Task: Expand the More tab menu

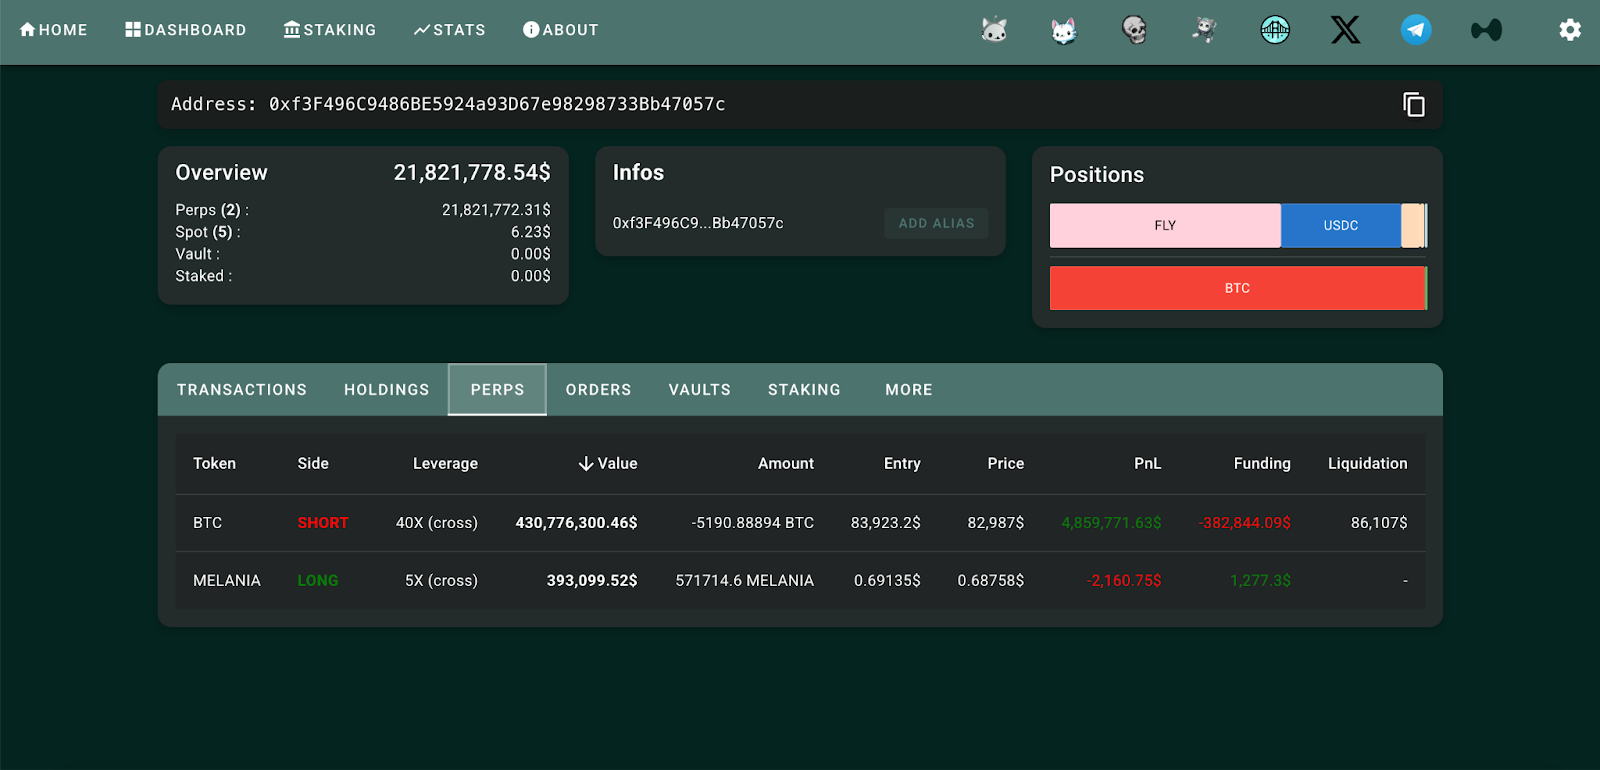Action: point(908,390)
